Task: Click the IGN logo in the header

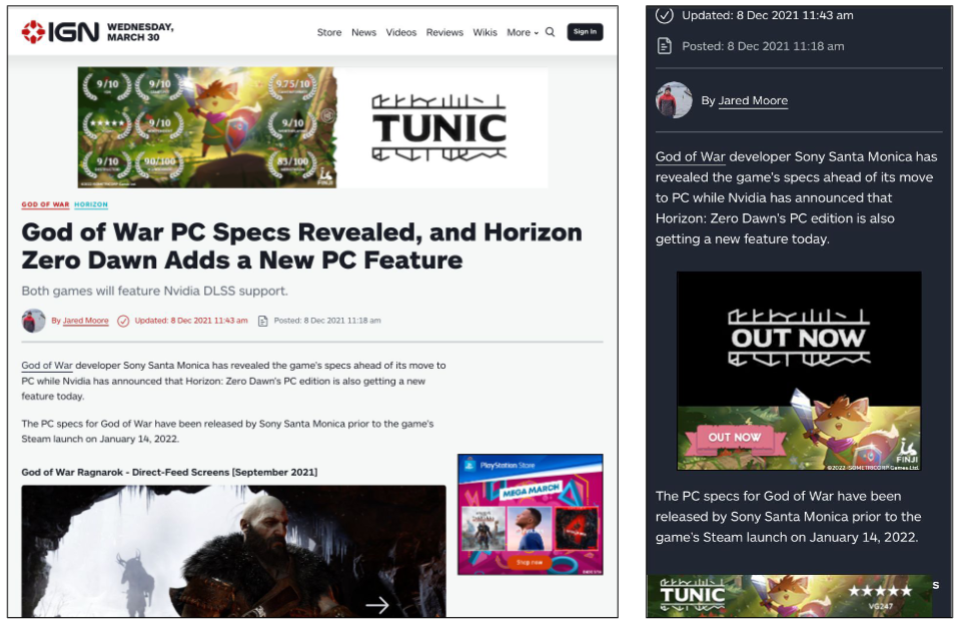Action: coord(60,32)
